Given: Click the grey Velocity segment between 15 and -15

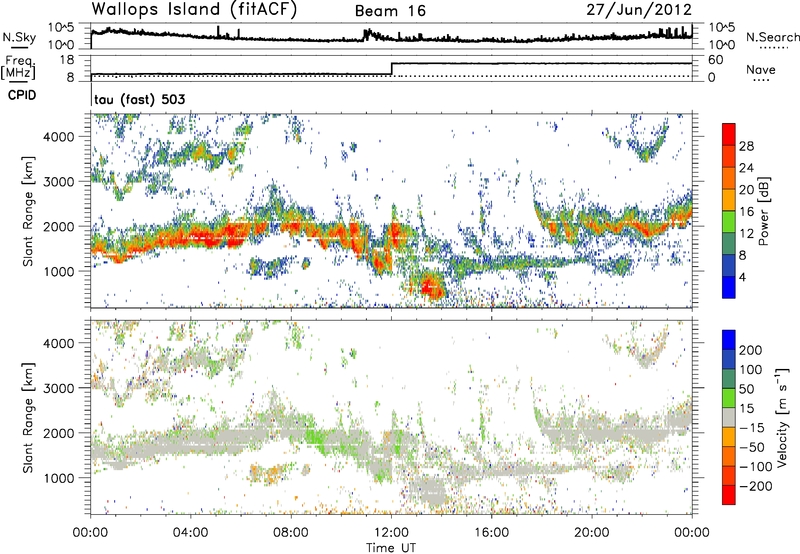Looking at the screenshot, I should point(729,417).
